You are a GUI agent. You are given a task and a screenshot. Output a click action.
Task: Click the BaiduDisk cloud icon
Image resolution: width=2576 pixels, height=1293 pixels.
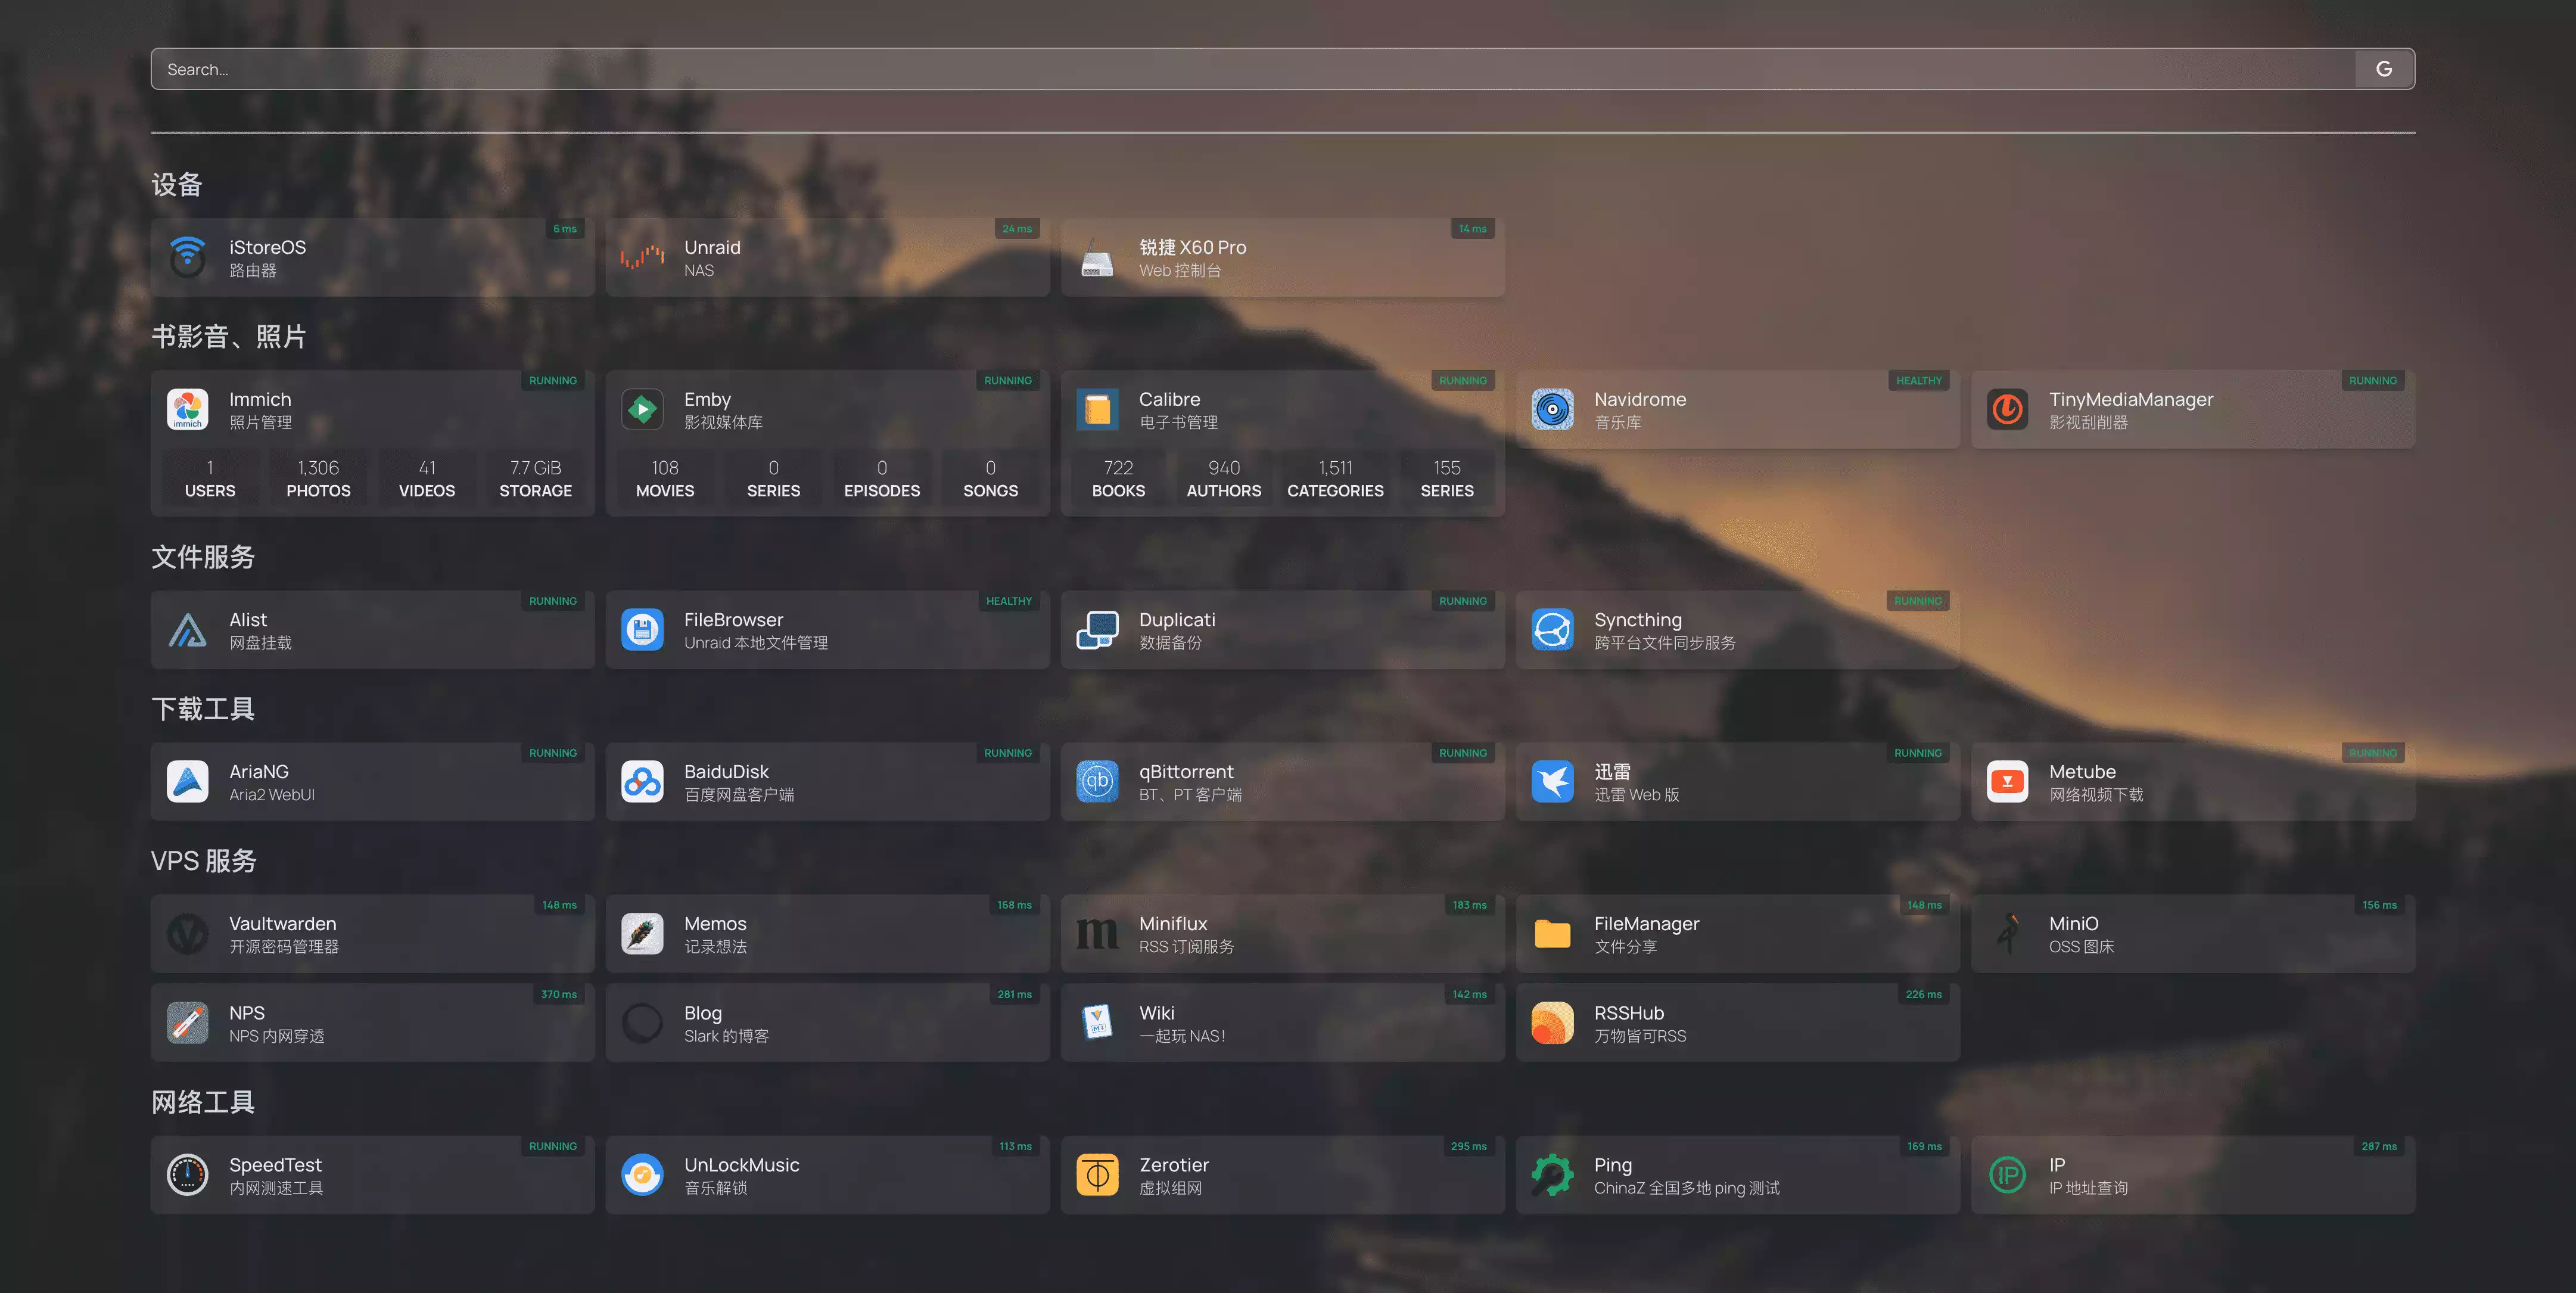point(642,782)
